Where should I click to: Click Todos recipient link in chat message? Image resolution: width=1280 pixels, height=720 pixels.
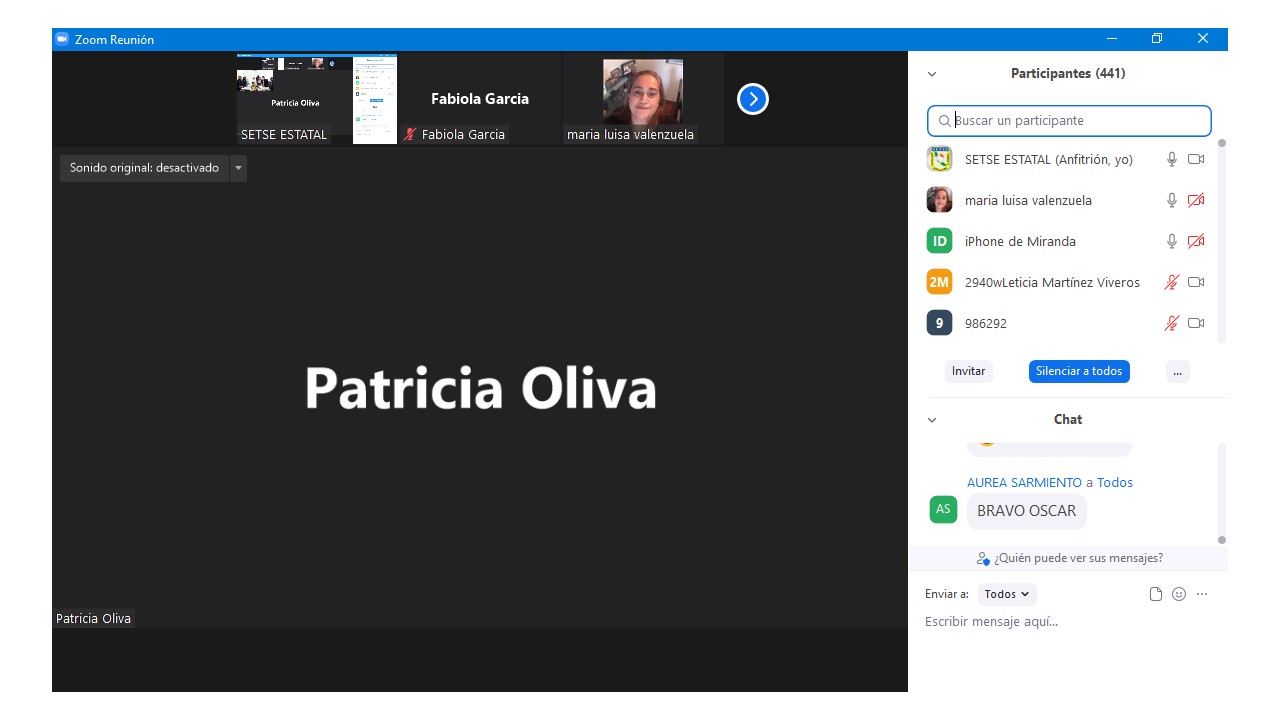pyautogui.click(x=1115, y=482)
